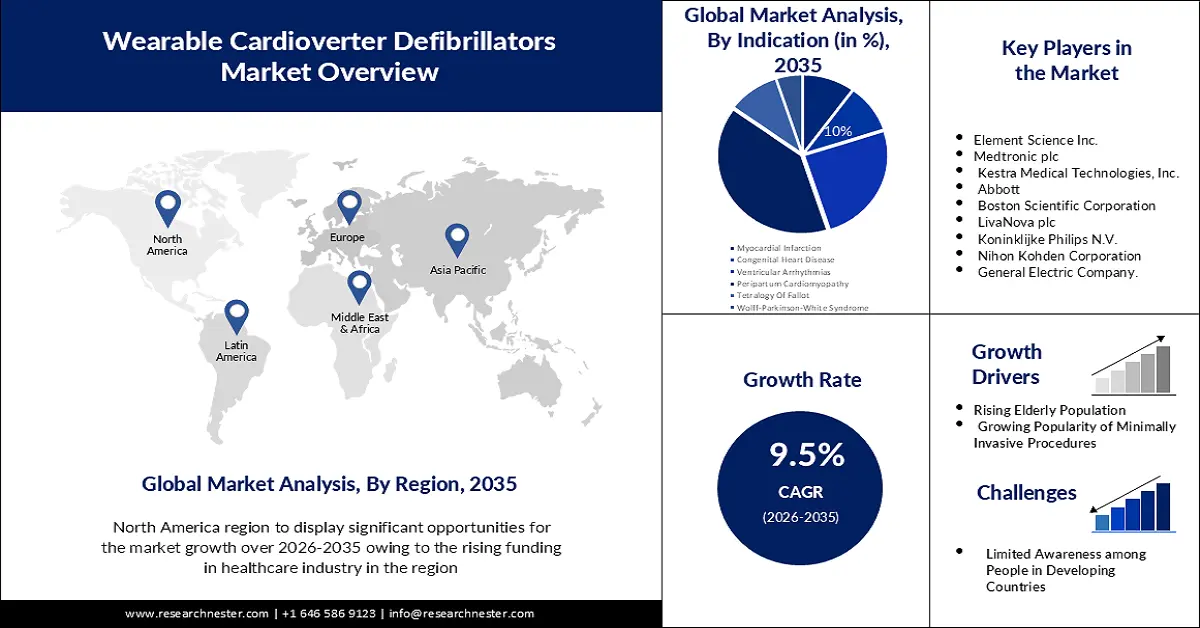1200x628 pixels.
Task: Click the Latin America location pin
Action: click(x=236, y=316)
